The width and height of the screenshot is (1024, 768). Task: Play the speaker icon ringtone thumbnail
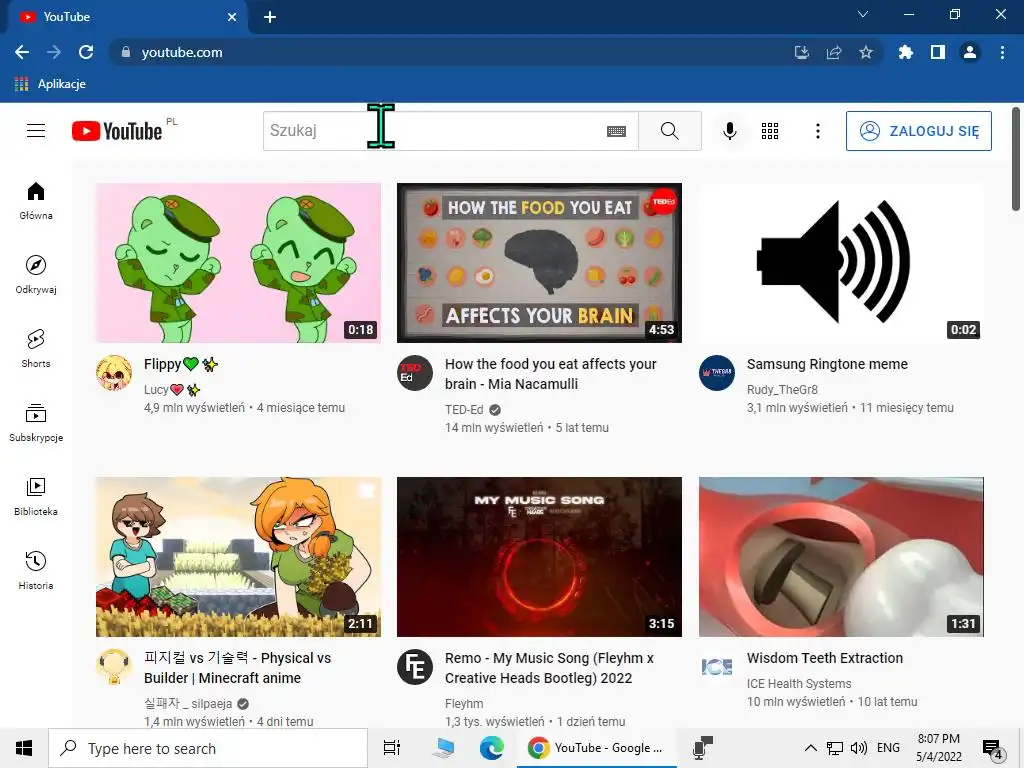point(841,263)
